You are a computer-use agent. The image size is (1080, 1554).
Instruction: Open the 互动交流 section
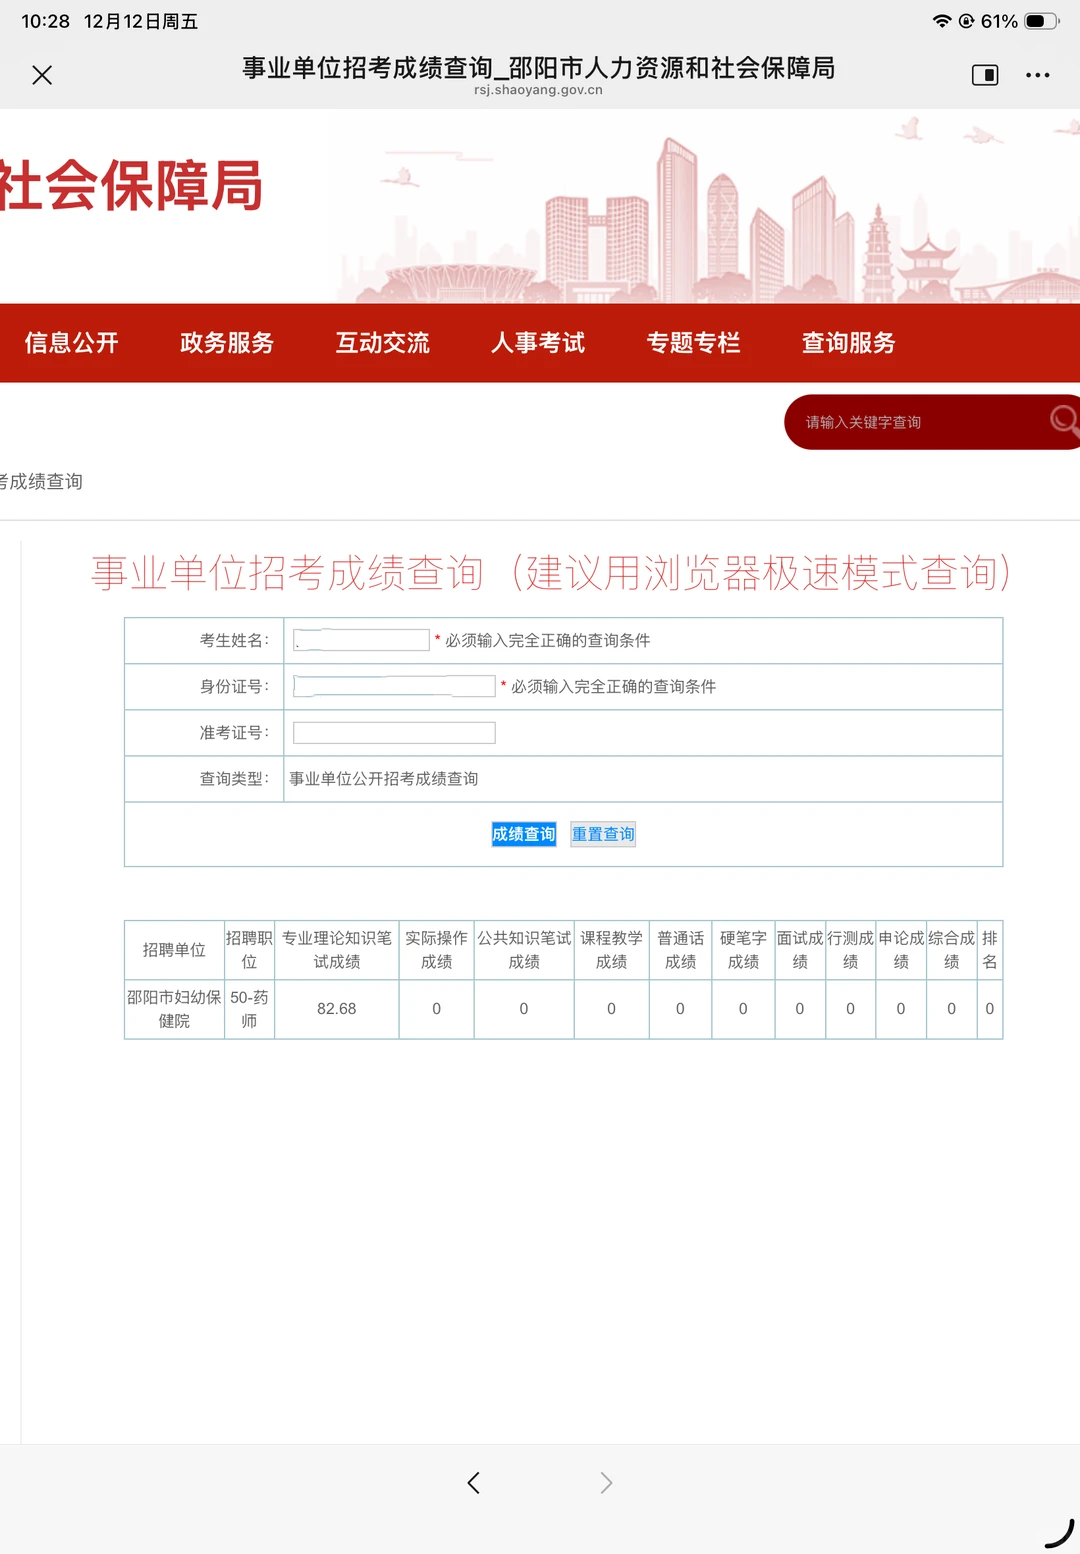tap(383, 343)
